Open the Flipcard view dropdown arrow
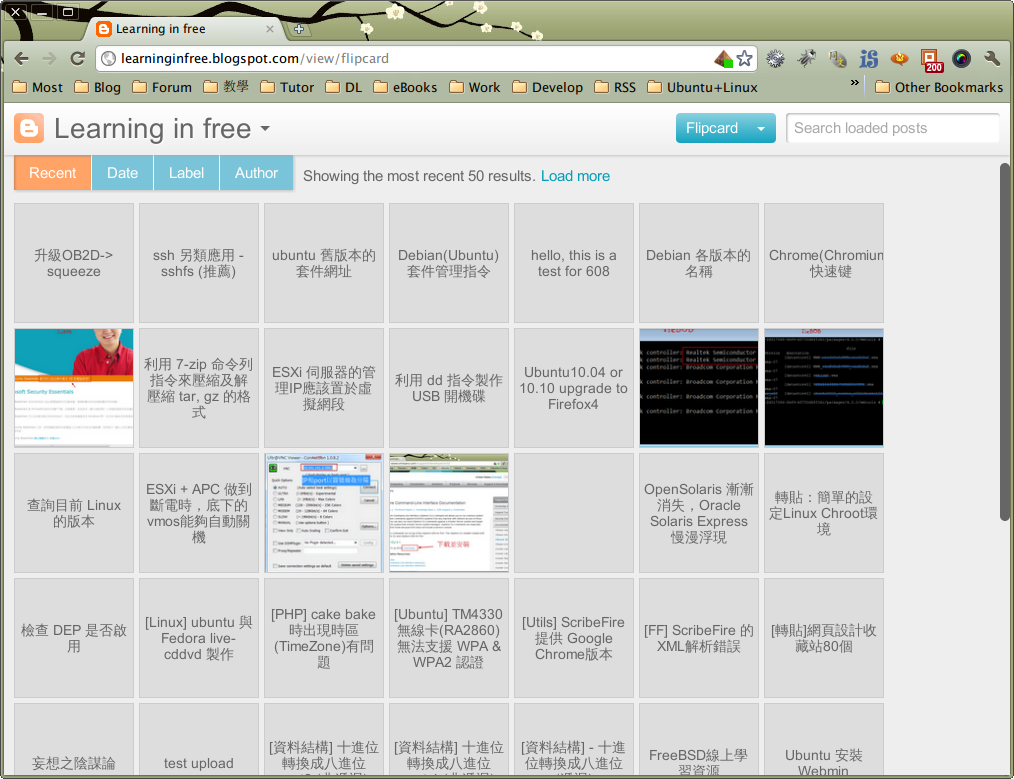The image size is (1014, 779). 761,129
